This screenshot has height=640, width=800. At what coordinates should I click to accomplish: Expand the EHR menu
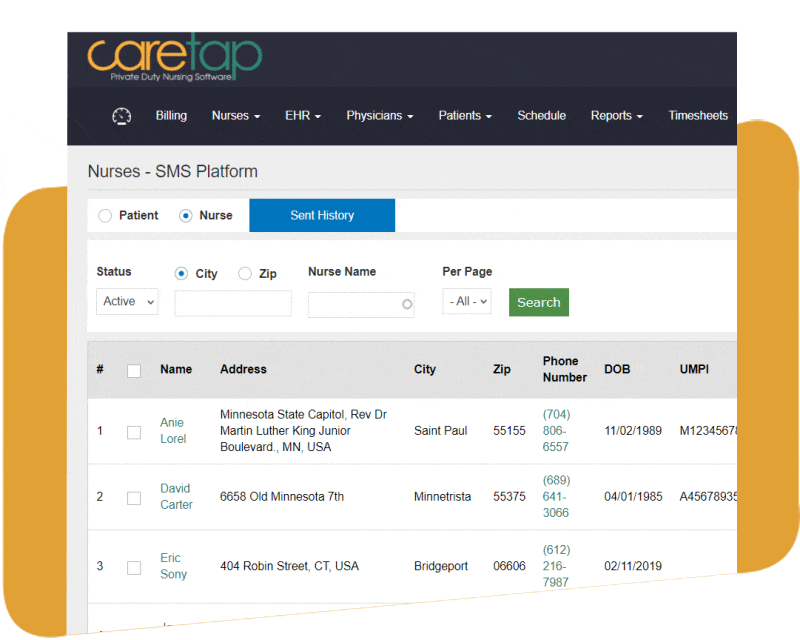pyautogui.click(x=303, y=116)
